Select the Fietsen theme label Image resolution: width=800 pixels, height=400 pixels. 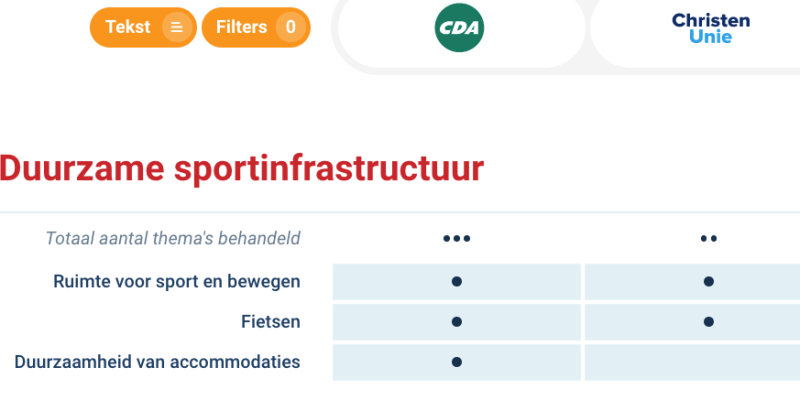tap(270, 322)
